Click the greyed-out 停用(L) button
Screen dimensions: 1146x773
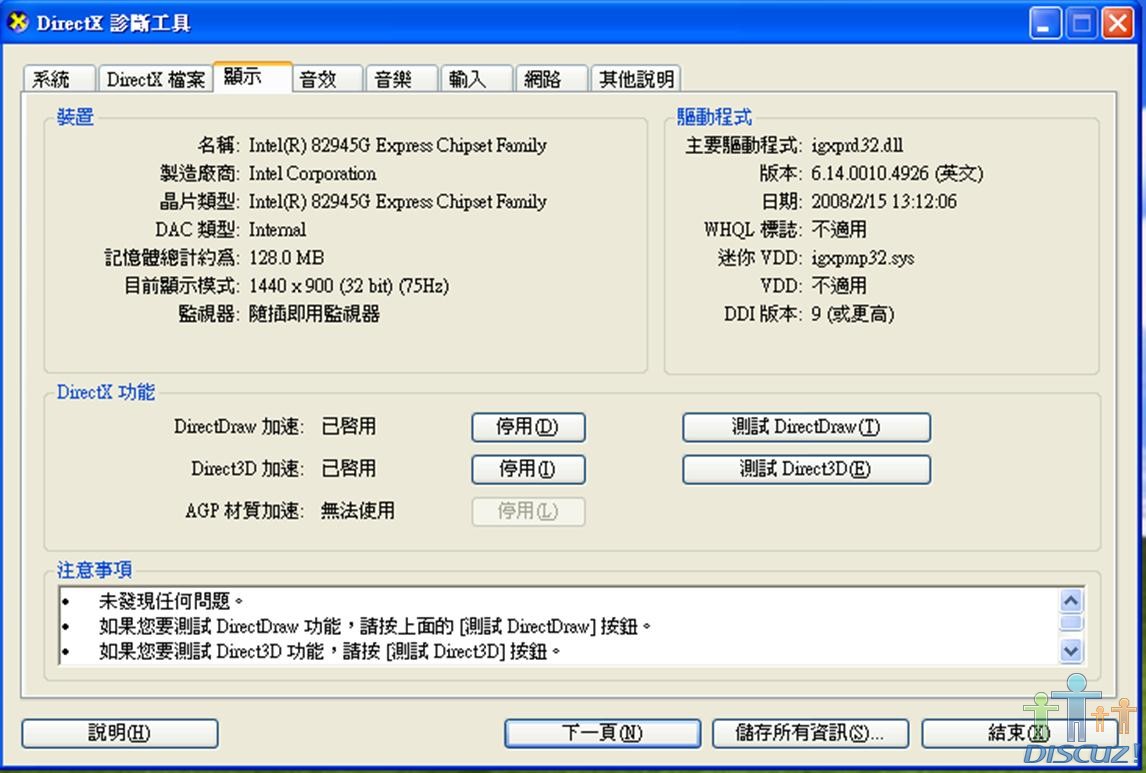[528, 511]
